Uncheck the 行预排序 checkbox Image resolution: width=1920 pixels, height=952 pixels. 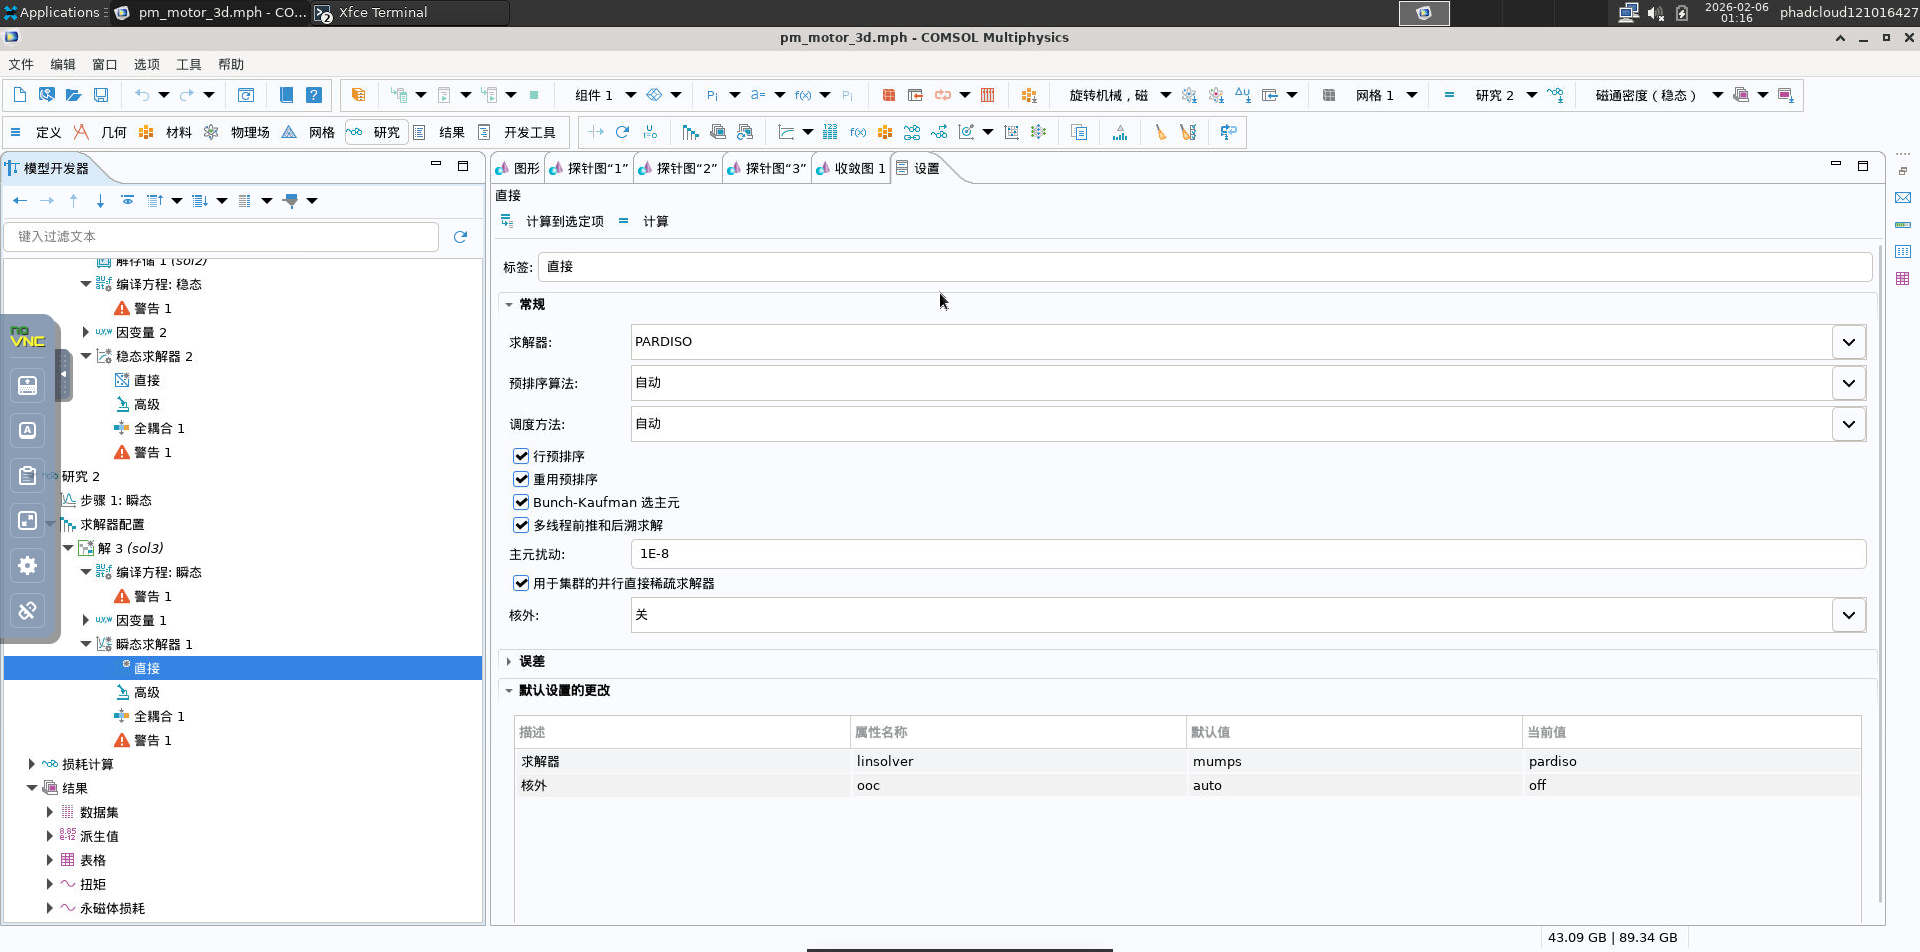[521, 456]
